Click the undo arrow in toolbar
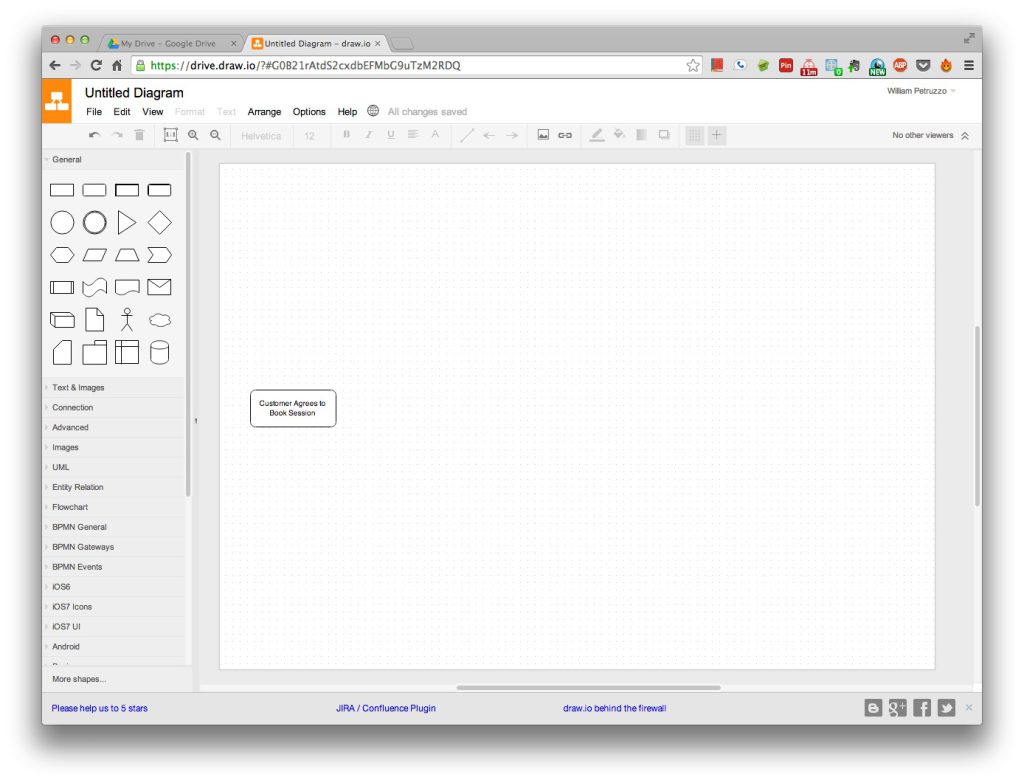Image resolution: width=1024 pixels, height=783 pixels. point(94,135)
